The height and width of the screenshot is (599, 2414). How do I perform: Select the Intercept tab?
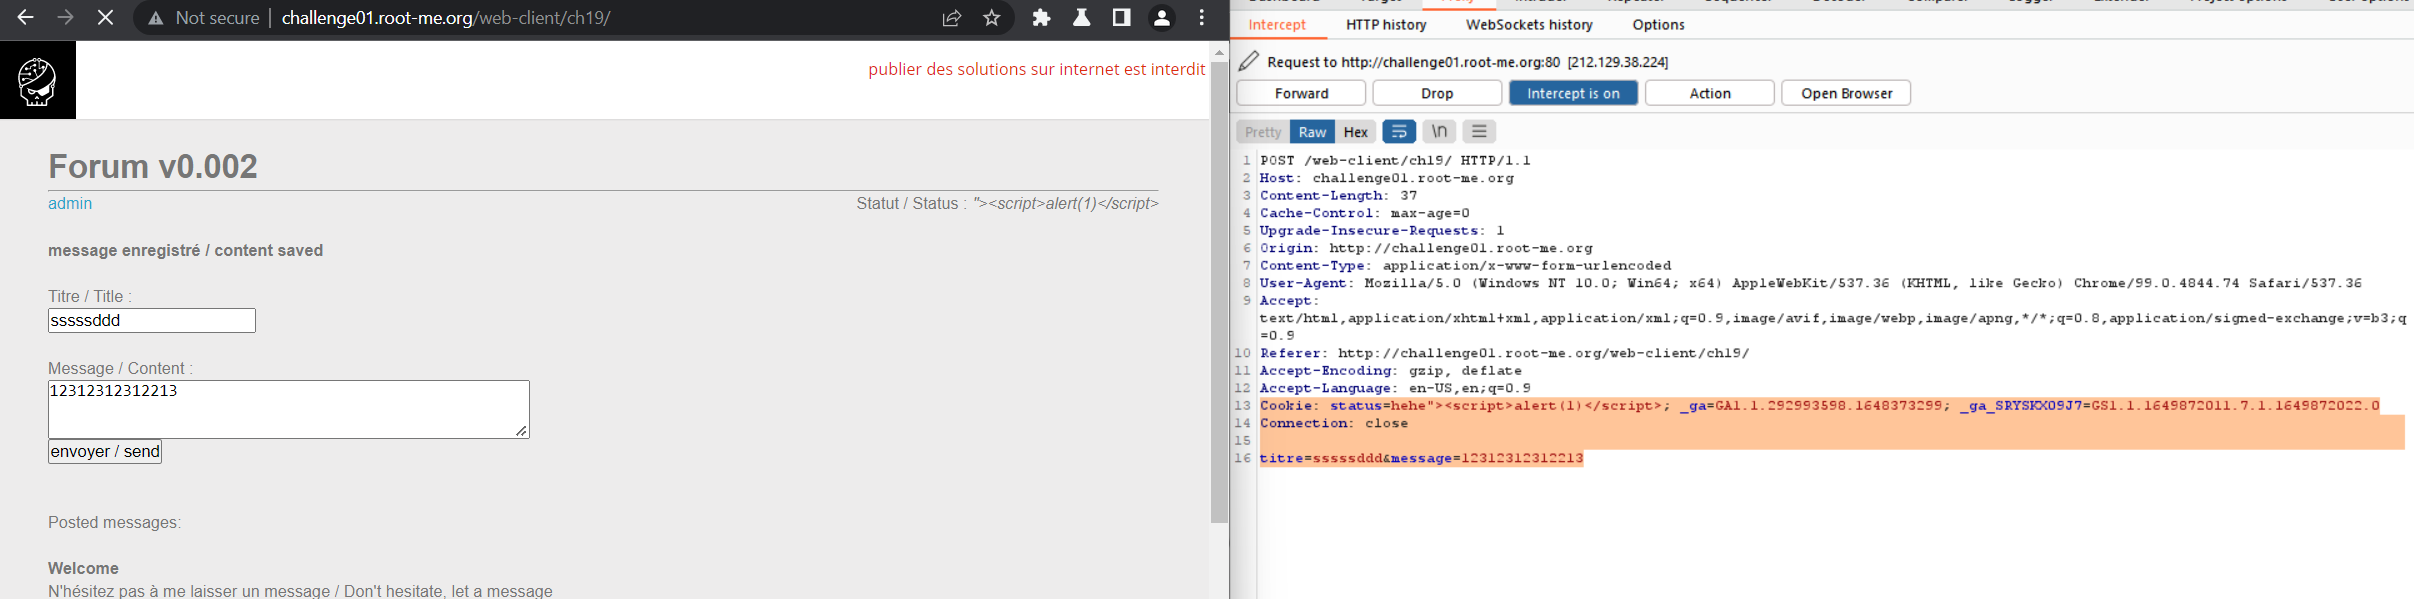pos(1277,25)
